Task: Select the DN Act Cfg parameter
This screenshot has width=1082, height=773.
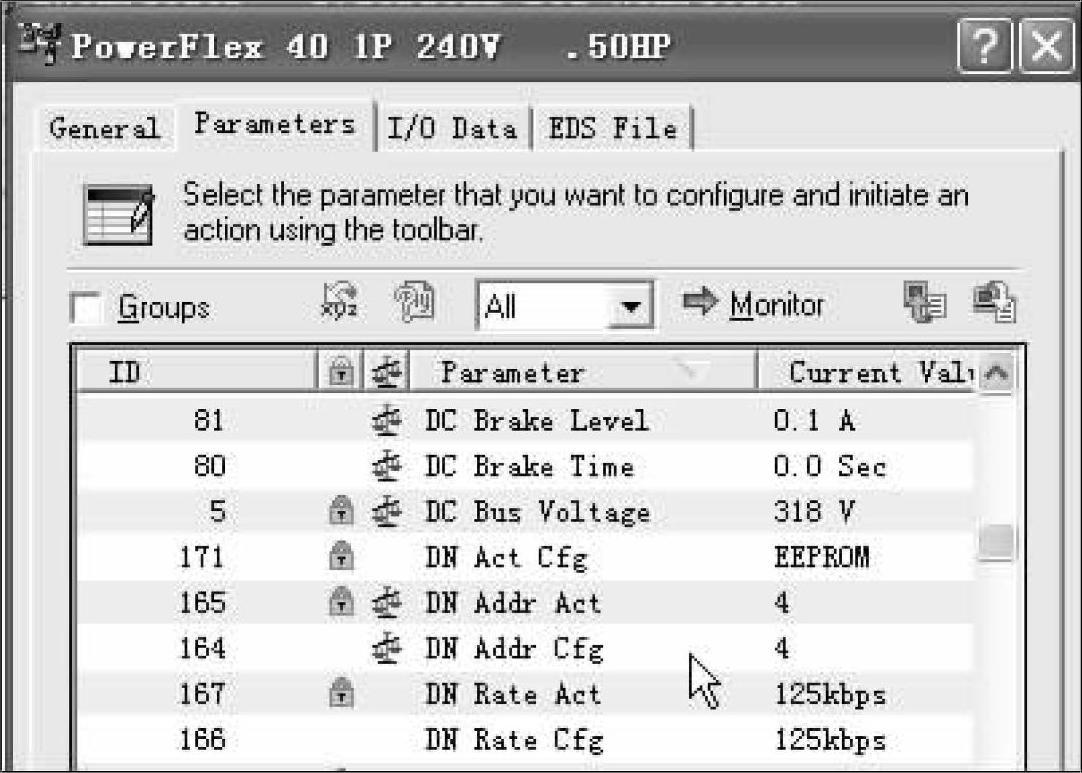Action: 506,558
